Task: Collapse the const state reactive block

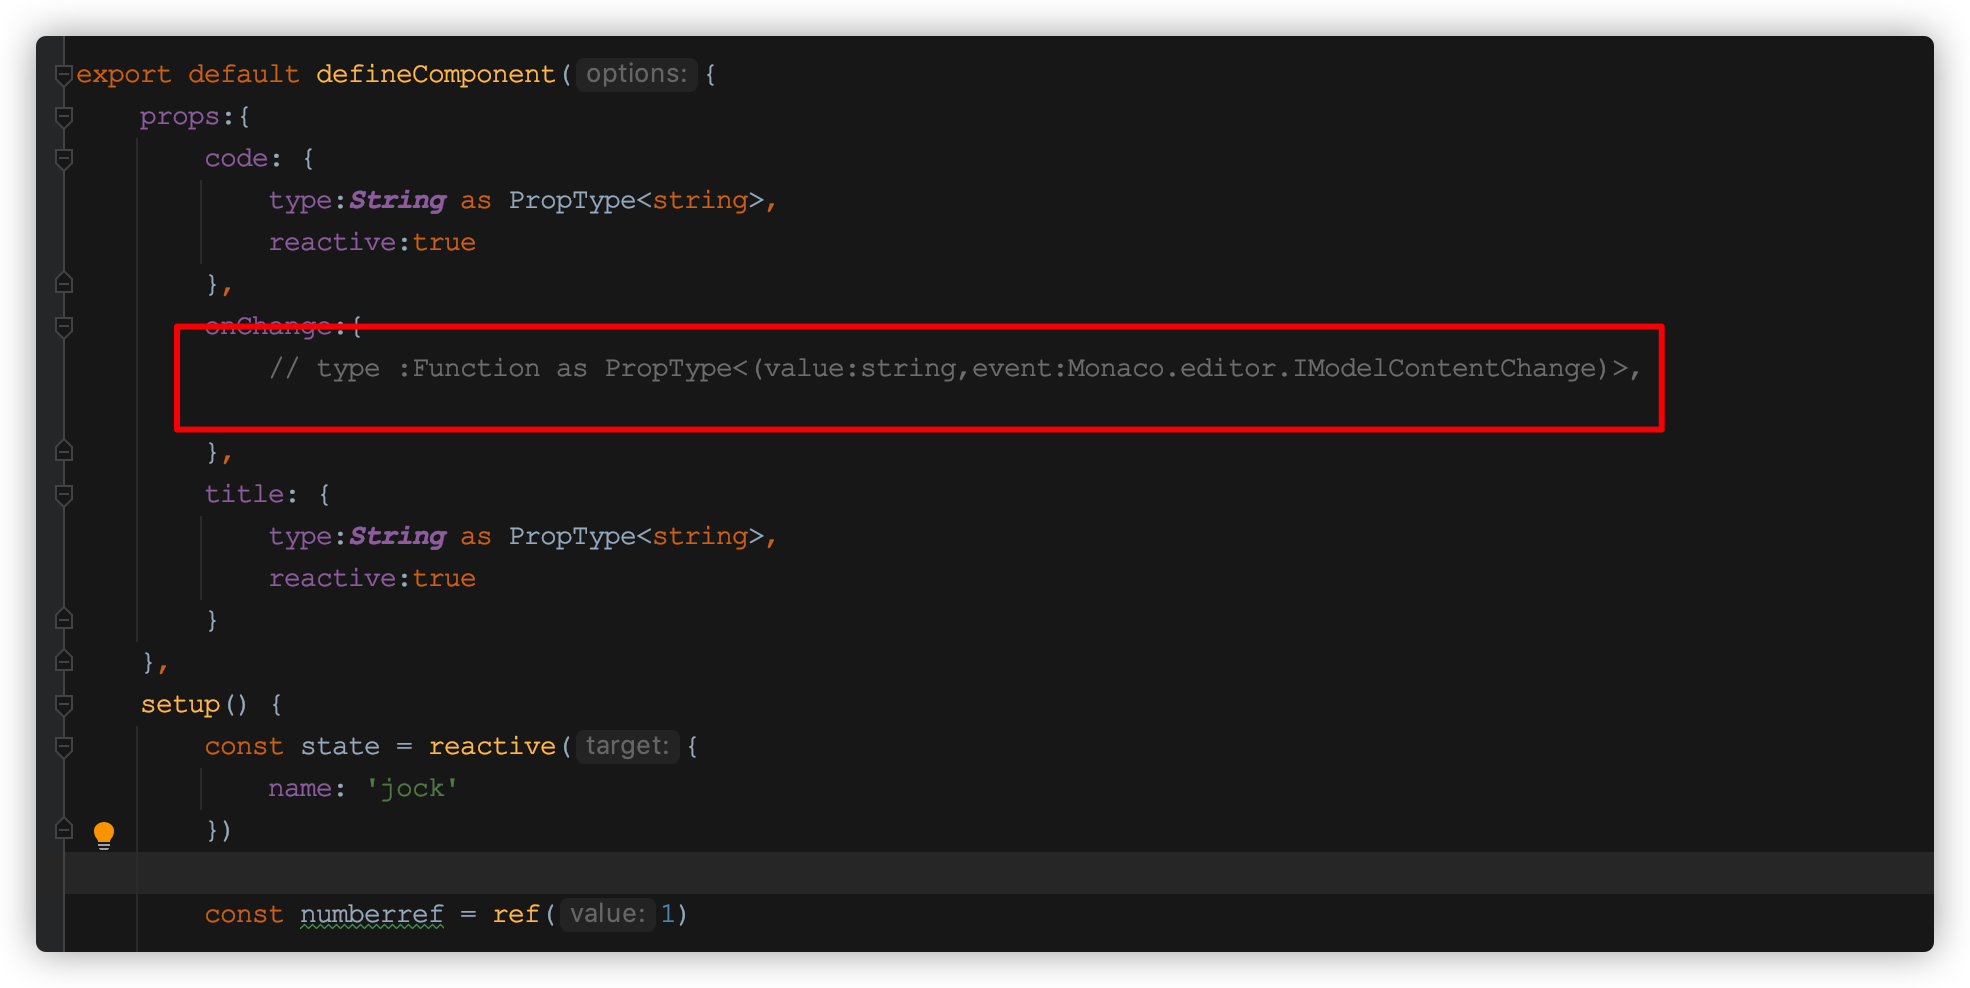Action: click(64, 747)
